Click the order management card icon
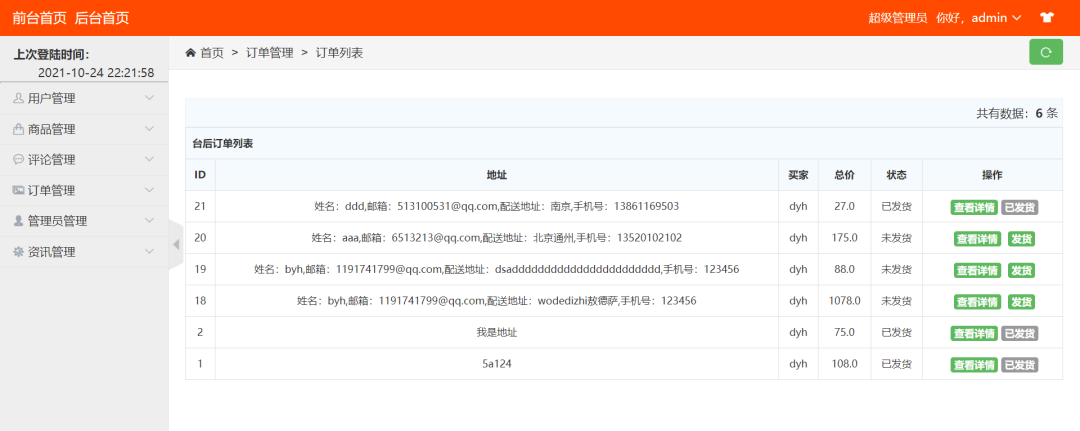Screen dimensions: 1080x431 click(x=19, y=190)
